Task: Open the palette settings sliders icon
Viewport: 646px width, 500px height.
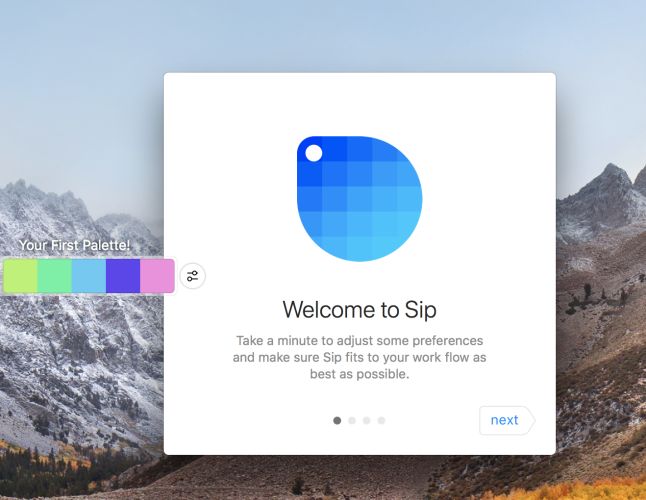Action: 192,276
